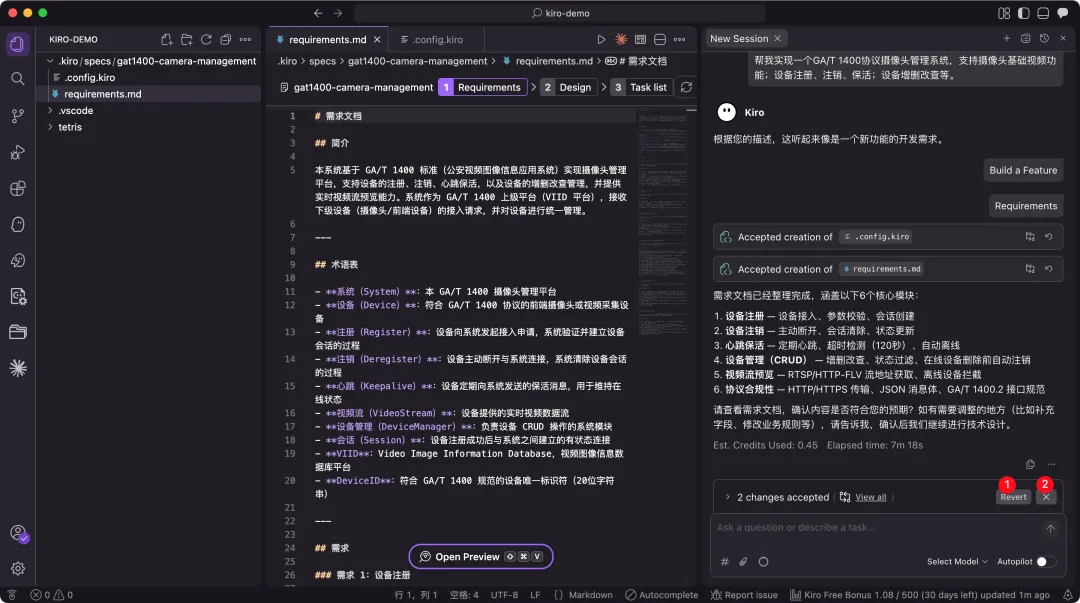Screen dimensions: 1080x603
Task: Undo the accepted requirements.md creation
Action: click(x=1048, y=269)
